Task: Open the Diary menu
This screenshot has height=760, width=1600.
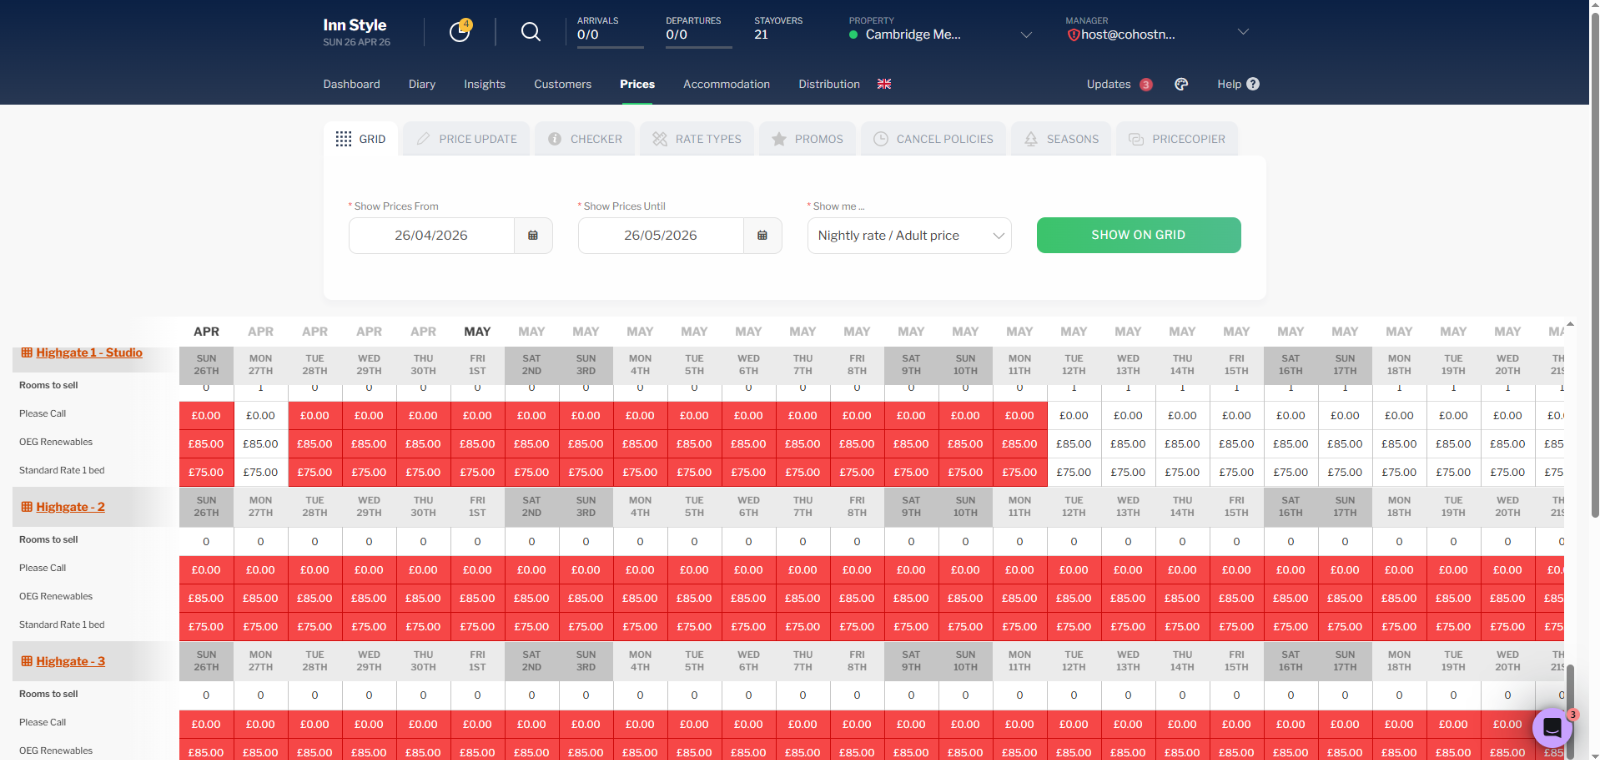Action: click(422, 84)
